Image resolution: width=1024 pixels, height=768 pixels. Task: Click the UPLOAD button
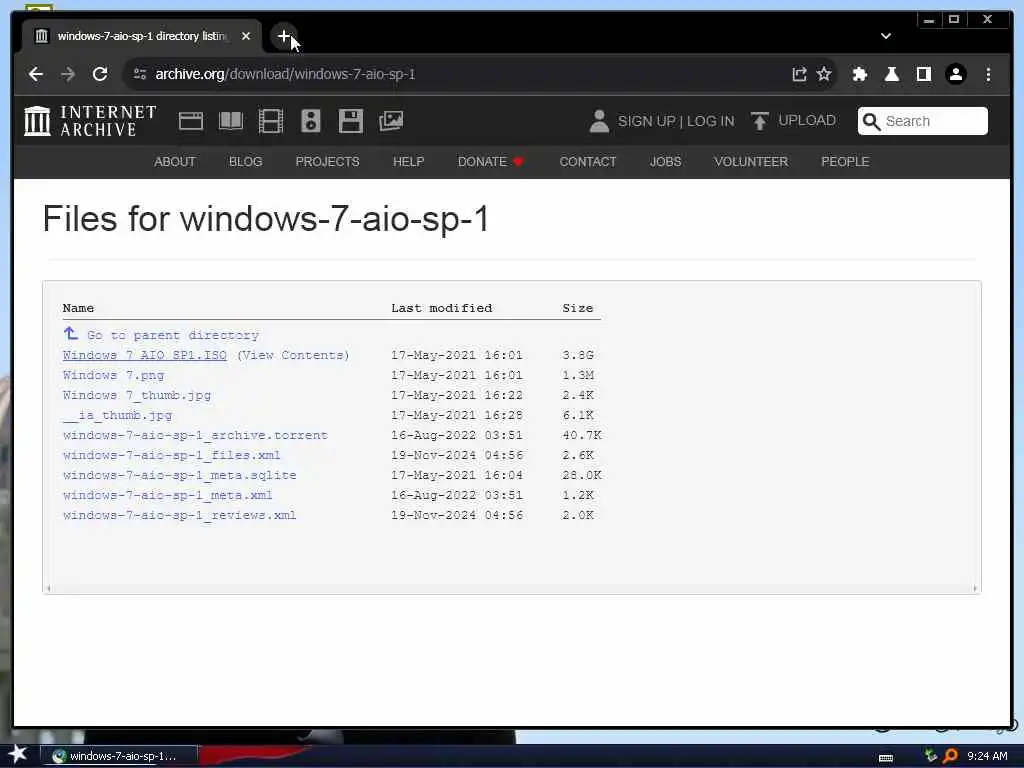(x=793, y=121)
